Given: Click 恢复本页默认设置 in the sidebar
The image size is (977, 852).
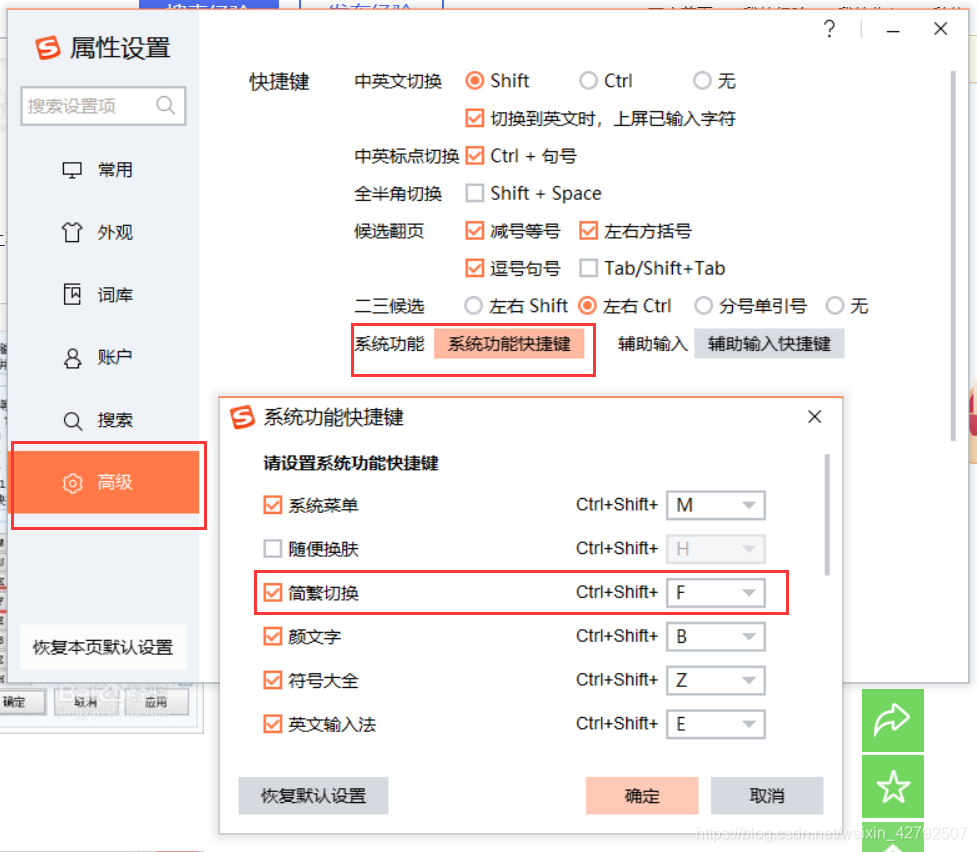Looking at the screenshot, I should [103, 647].
